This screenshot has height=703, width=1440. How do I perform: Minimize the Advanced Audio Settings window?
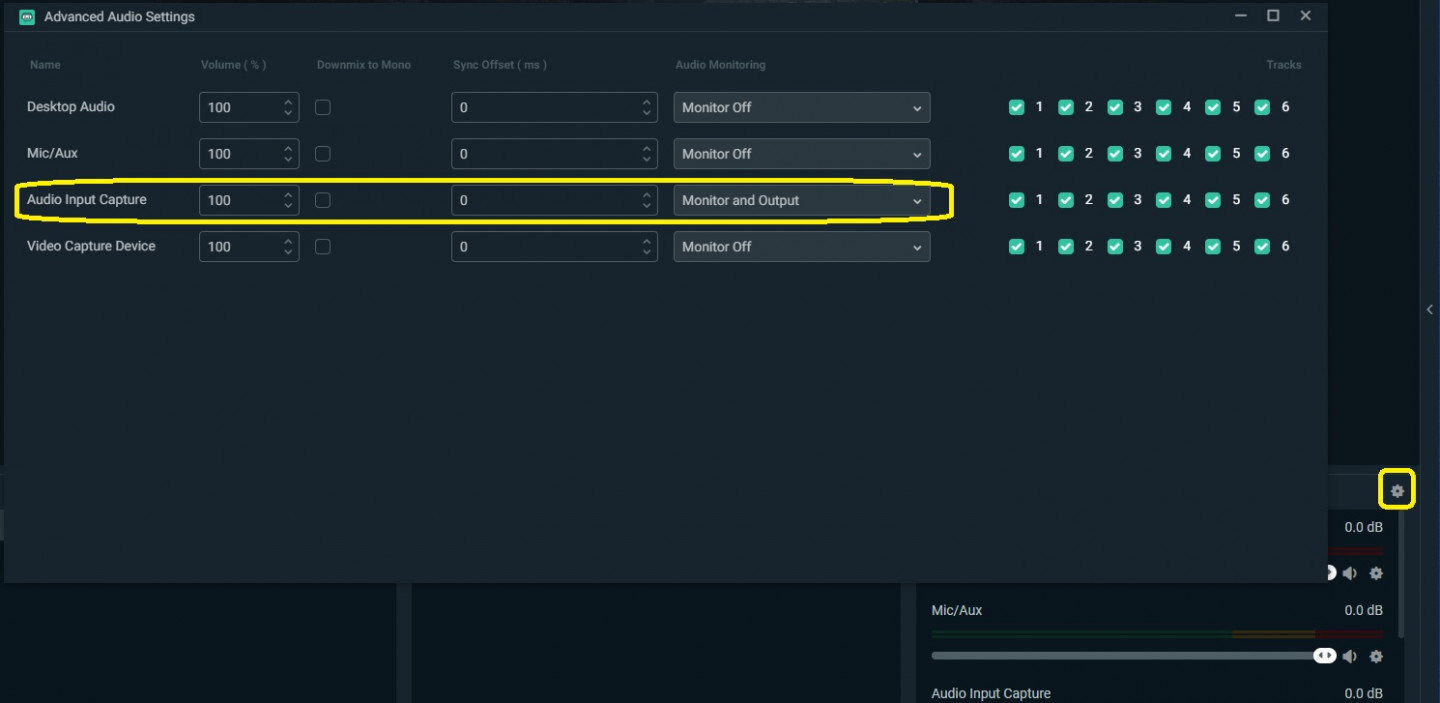1241,16
